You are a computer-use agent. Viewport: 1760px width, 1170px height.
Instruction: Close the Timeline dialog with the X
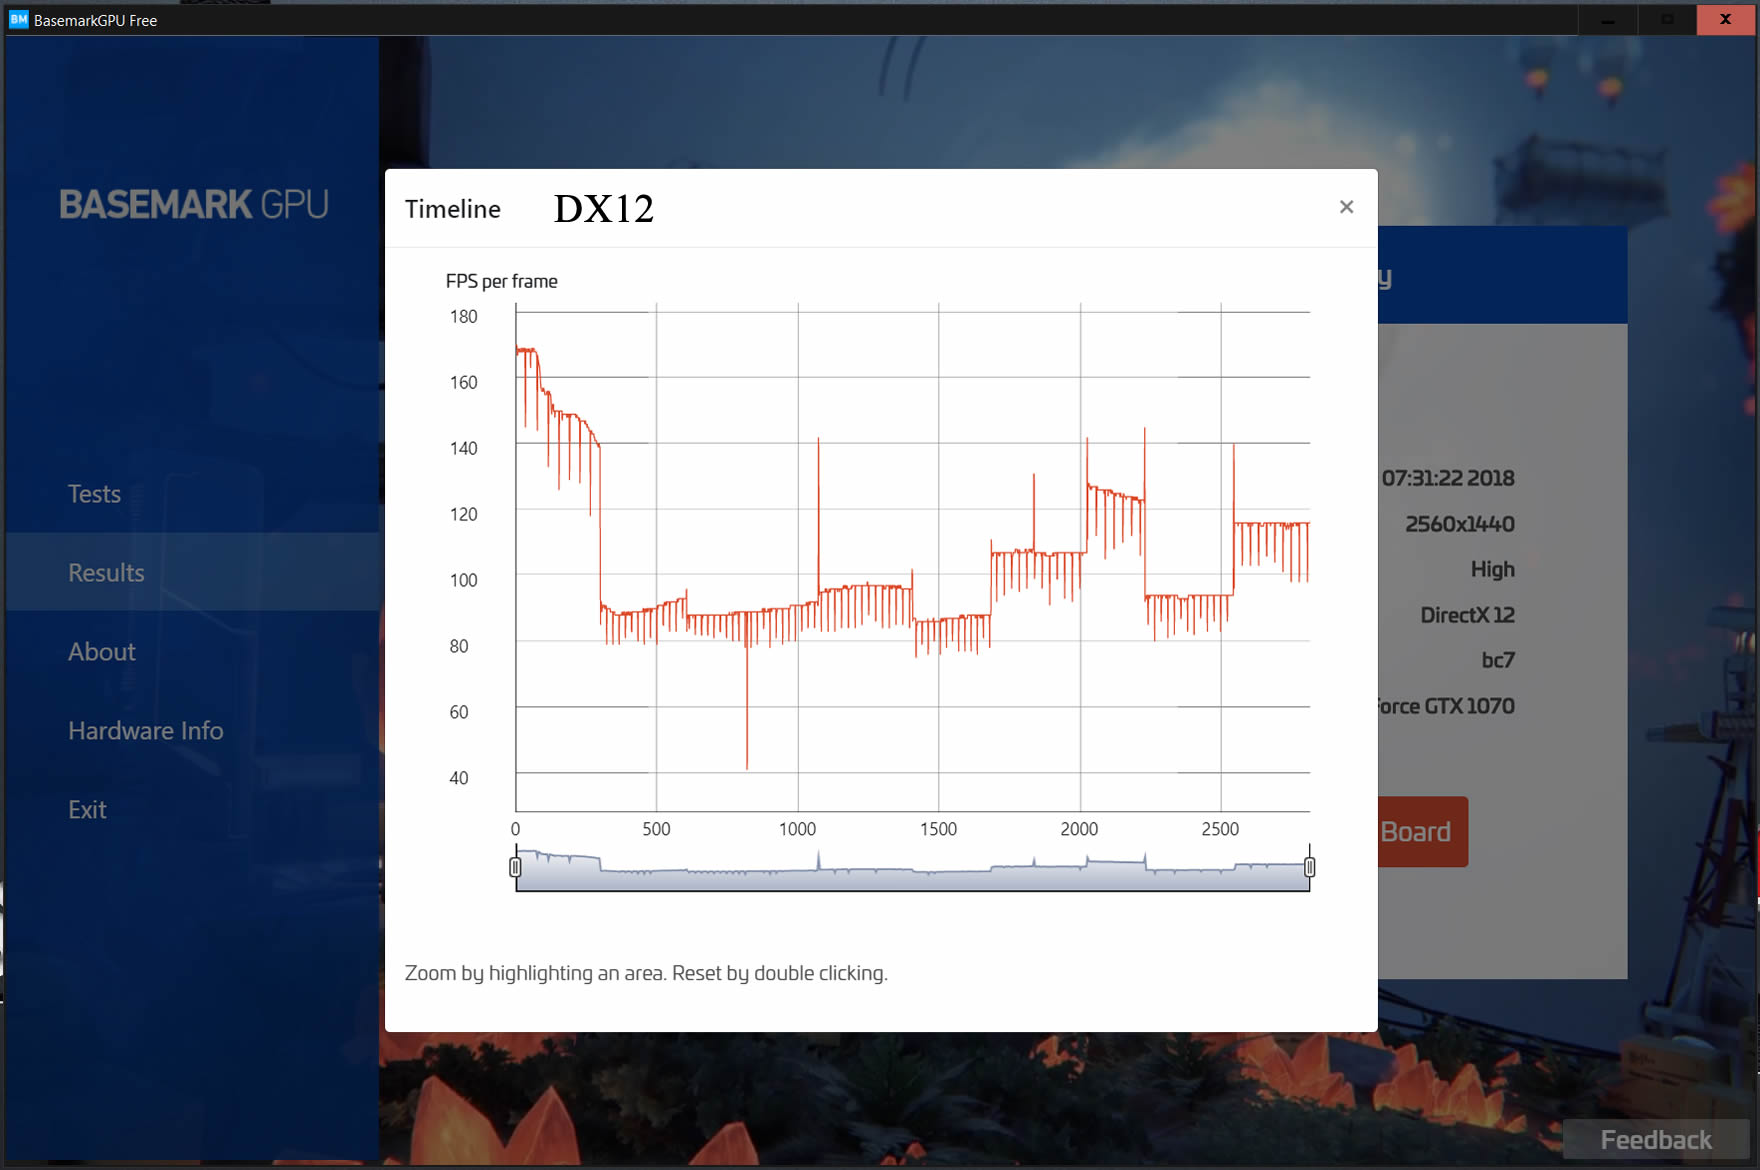point(1346,207)
